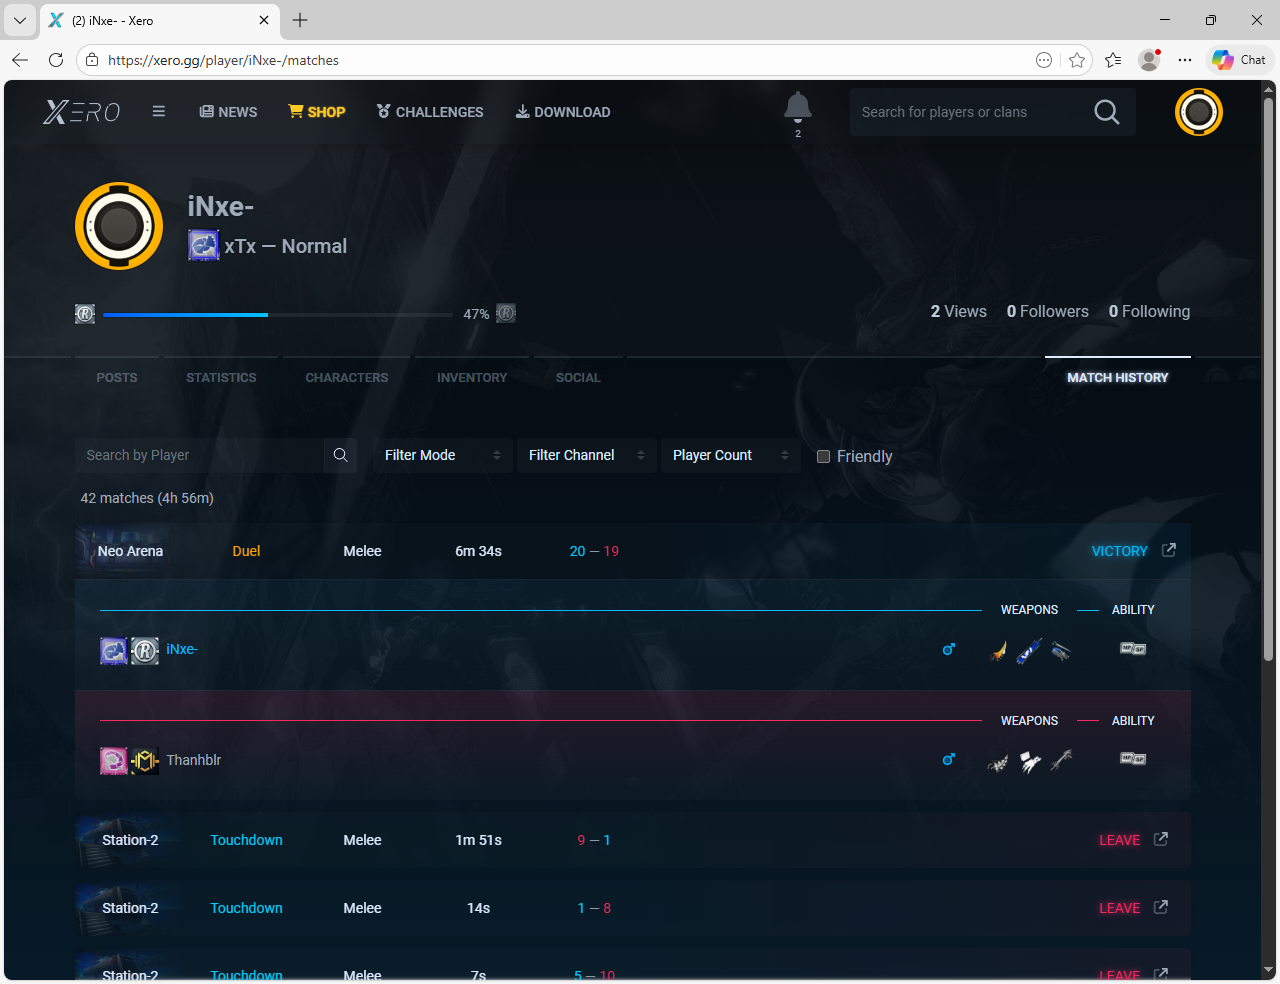This screenshot has height=984, width=1280.
Task: Open the Neo Arena match external link icon
Action: point(1168,550)
